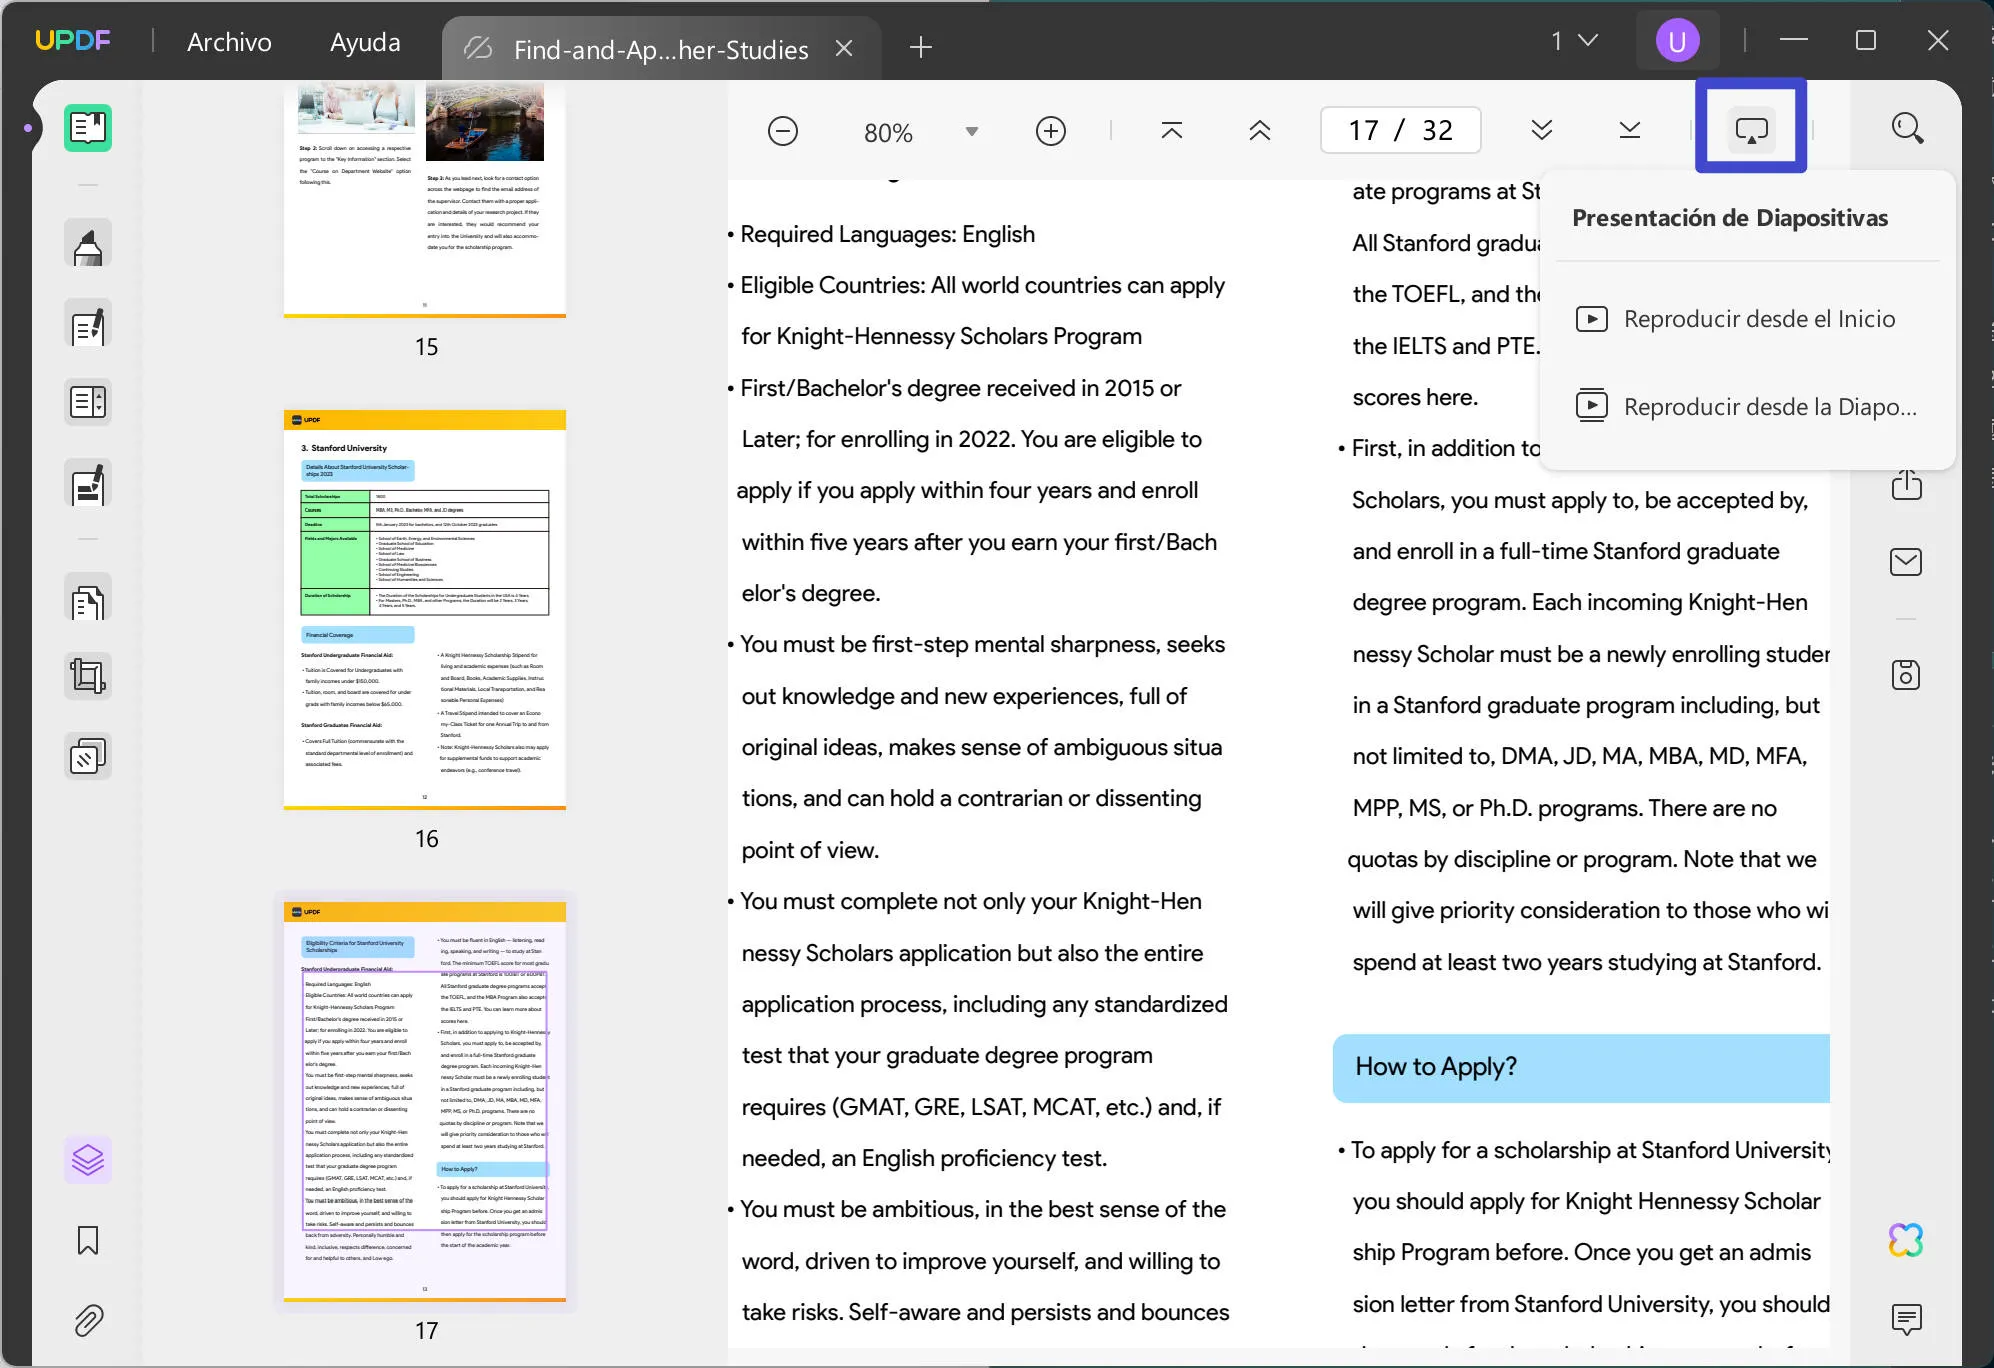1994x1368 pixels.
Task: Select page 15 thumbnail
Action: tap(425, 198)
